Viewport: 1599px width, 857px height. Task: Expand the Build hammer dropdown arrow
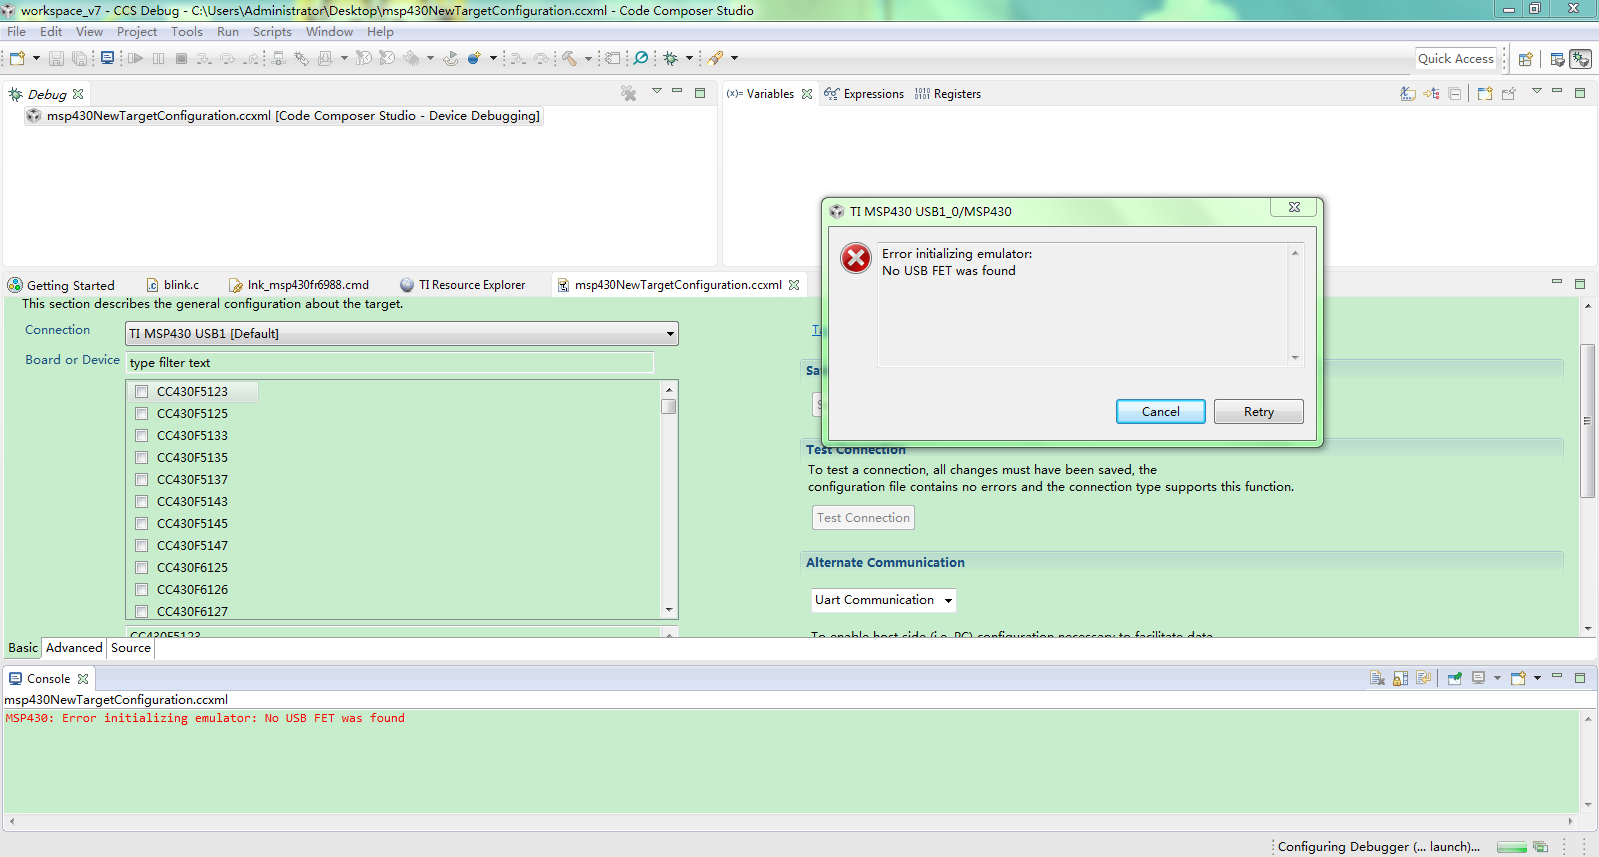(x=588, y=59)
